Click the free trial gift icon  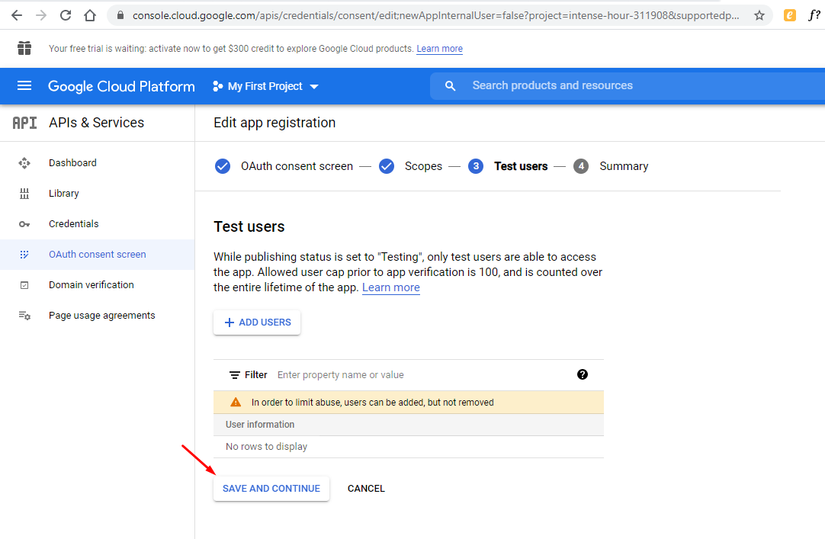click(x=24, y=48)
